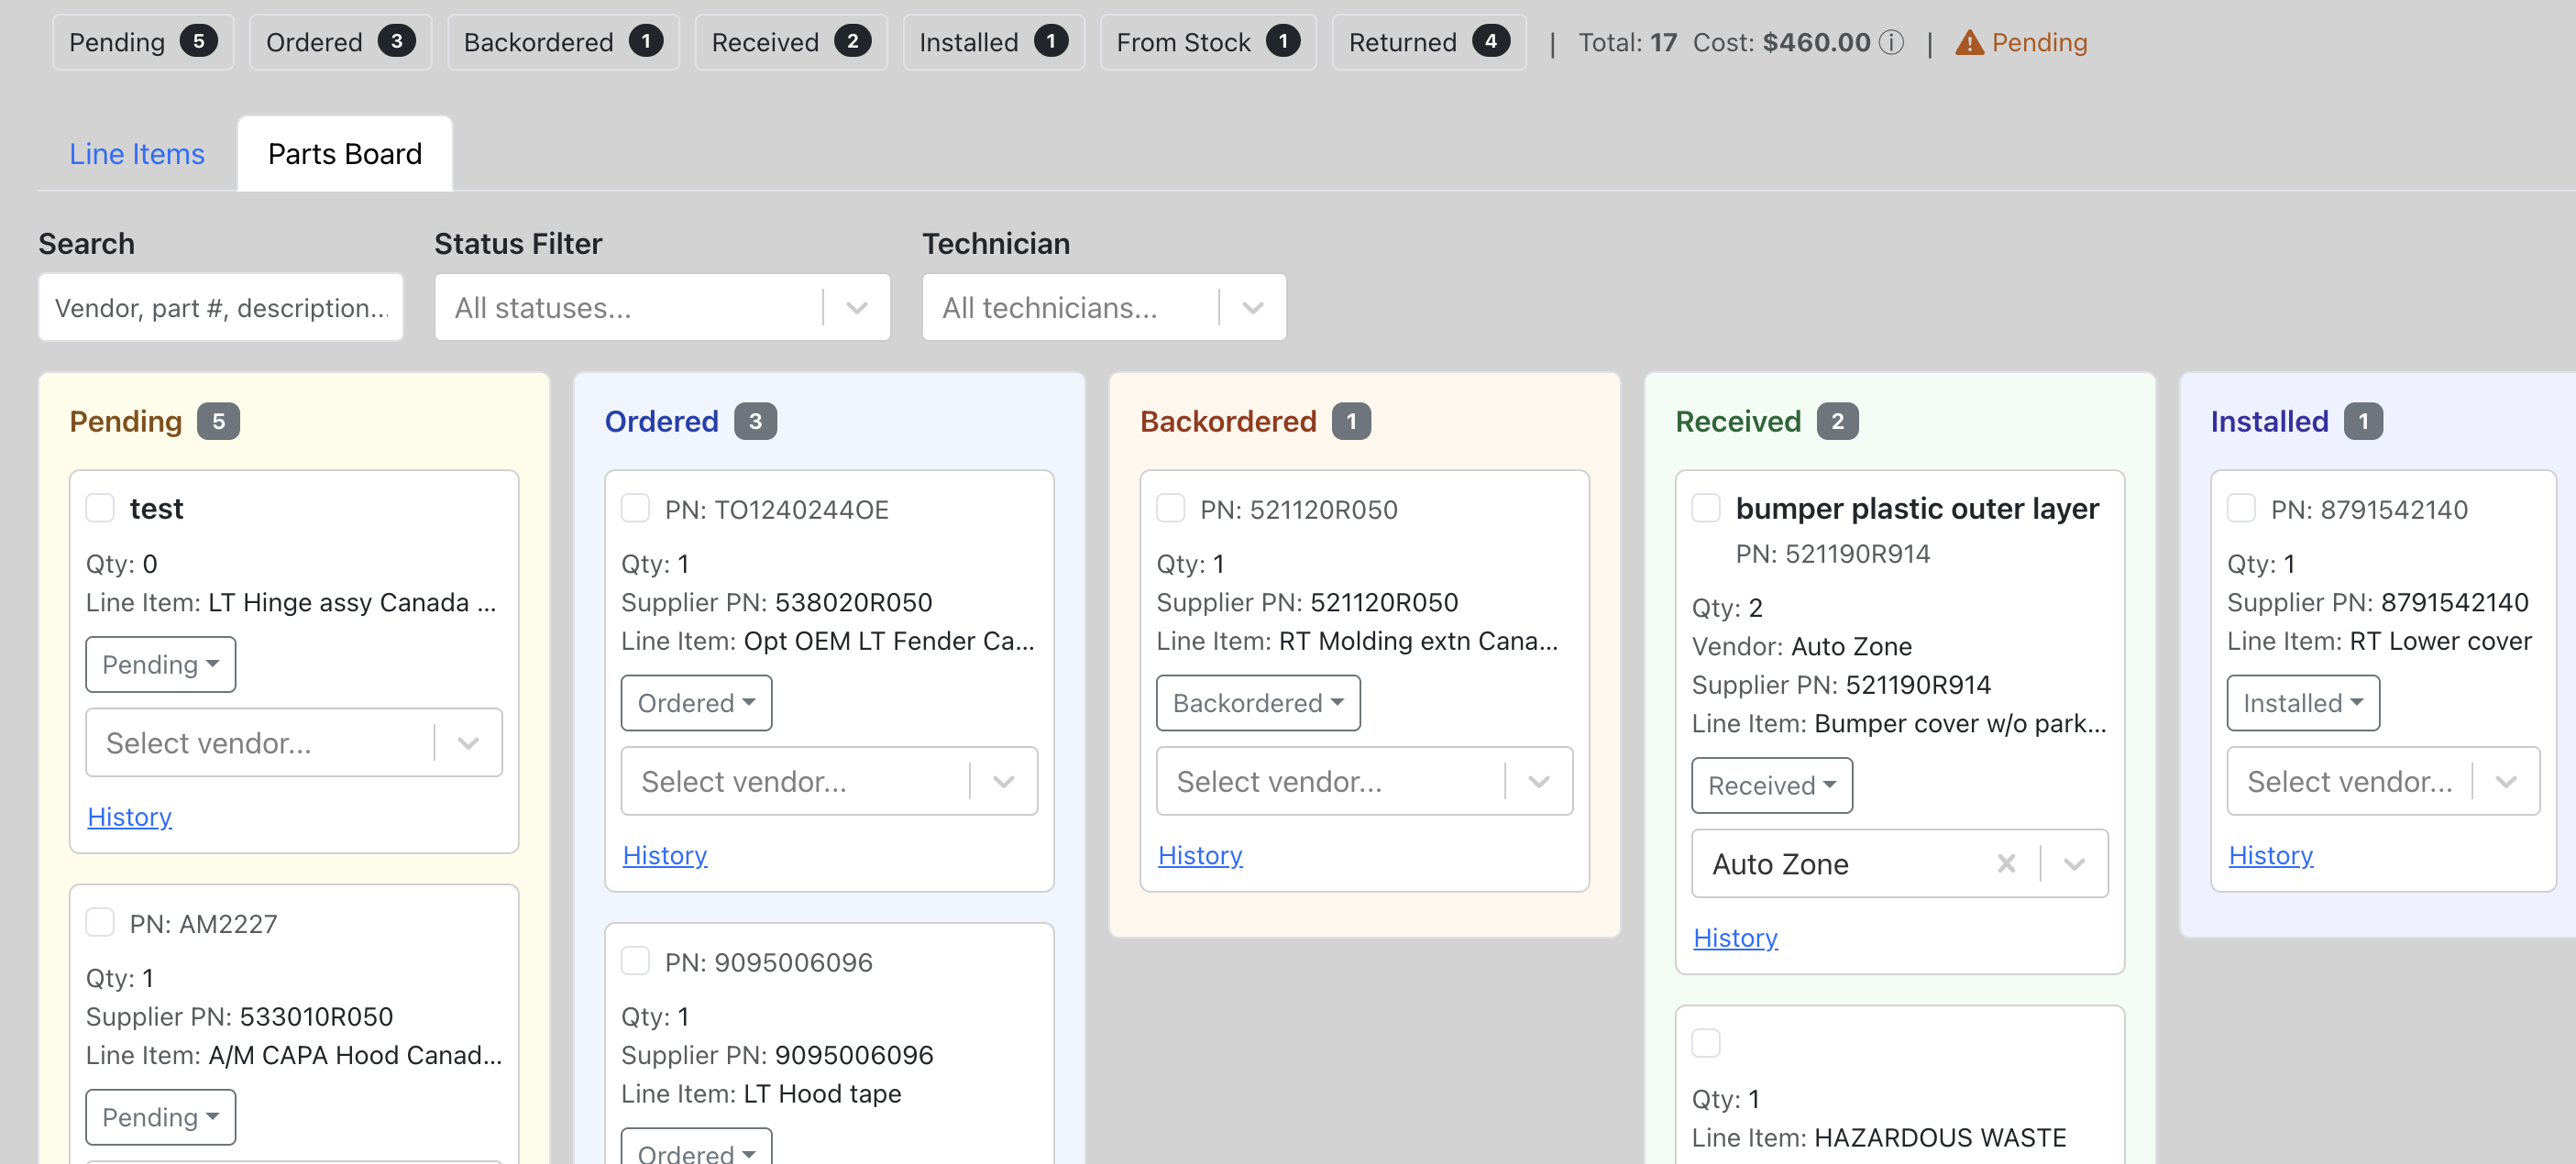Filter by the Backordered 1 status chip
Screen dimensions: 2576x1164
[563, 42]
